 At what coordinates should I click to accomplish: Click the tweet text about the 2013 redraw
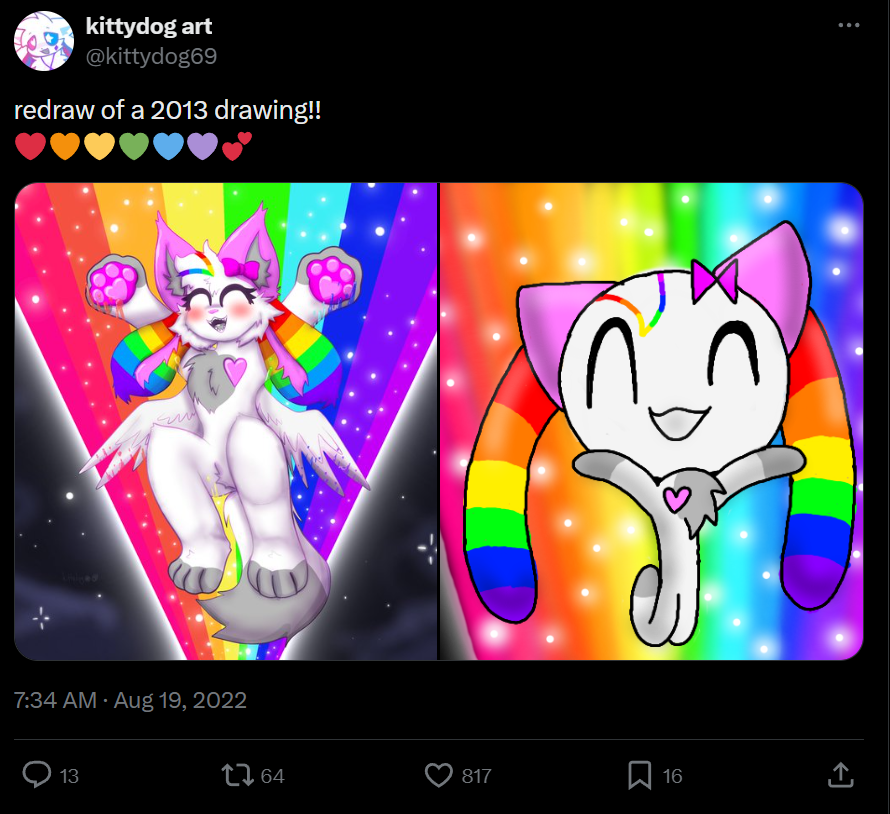click(168, 111)
